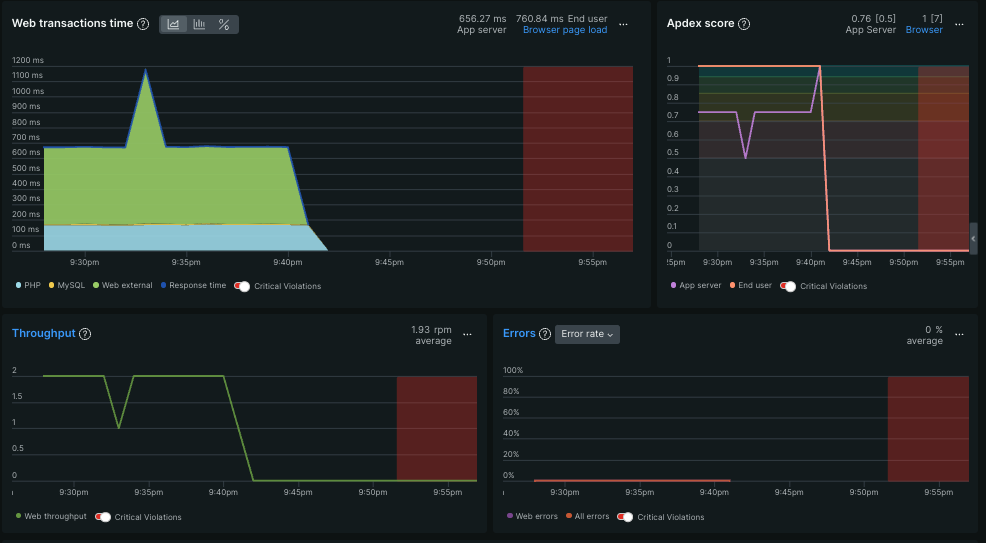Toggle Critical Violations in Throughput chart
This screenshot has width=986, height=543.
click(102, 517)
